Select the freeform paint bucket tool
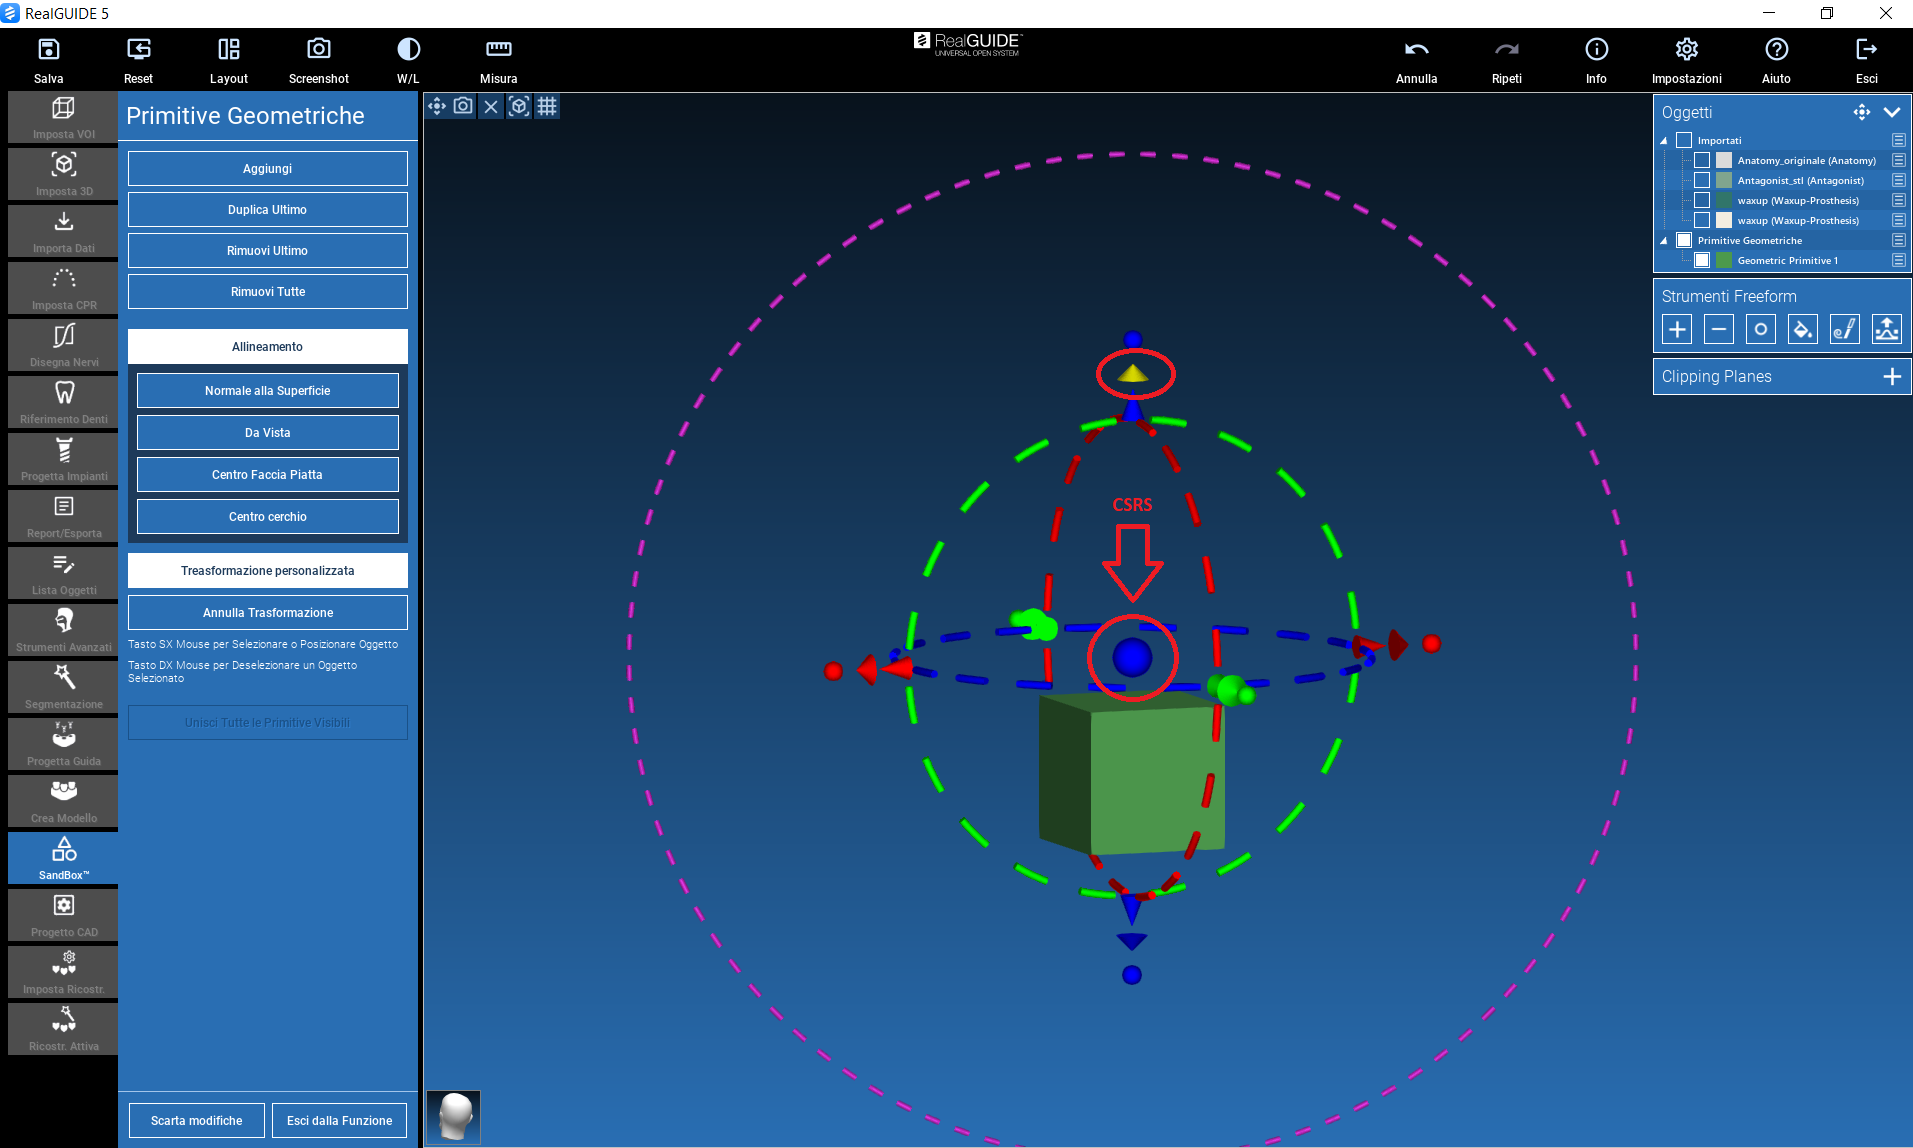1913x1148 pixels. pyautogui.click(x=1802, y=329)
